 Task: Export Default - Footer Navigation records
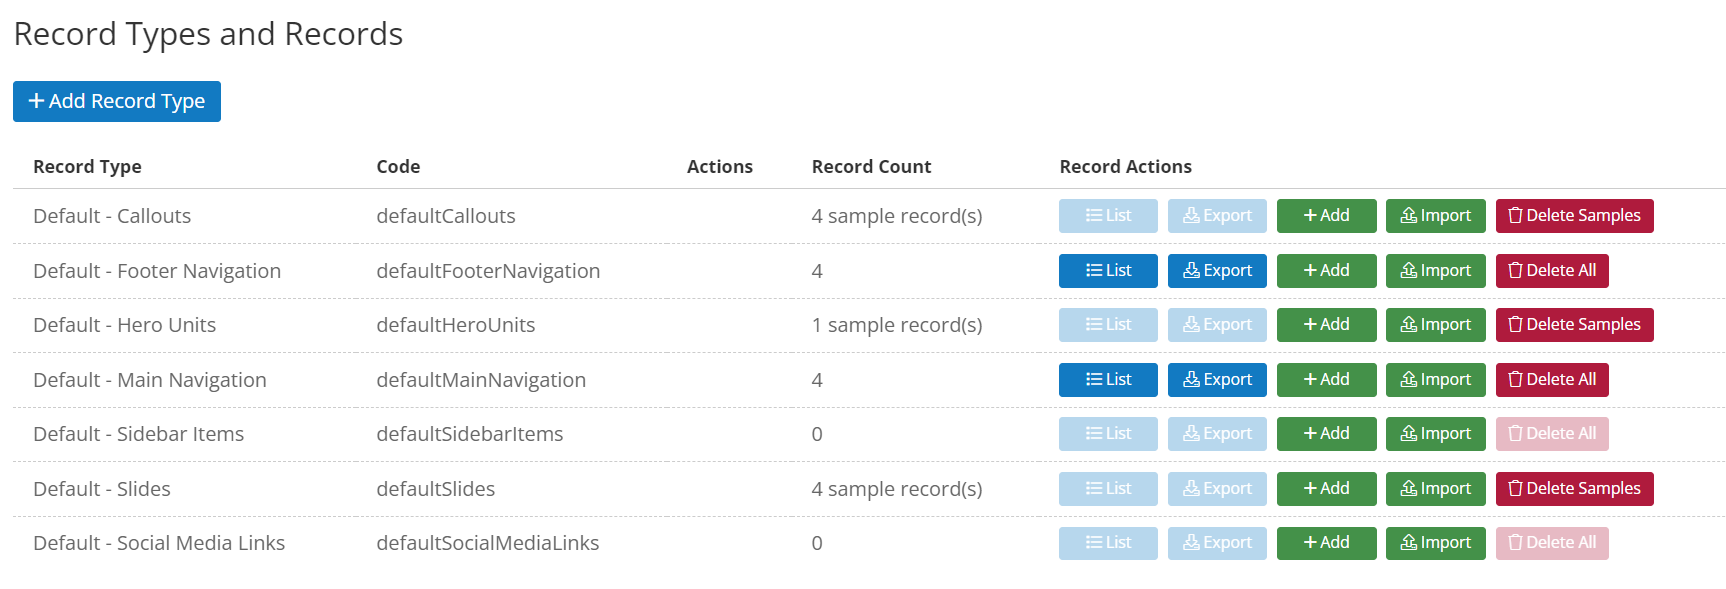1217,270
